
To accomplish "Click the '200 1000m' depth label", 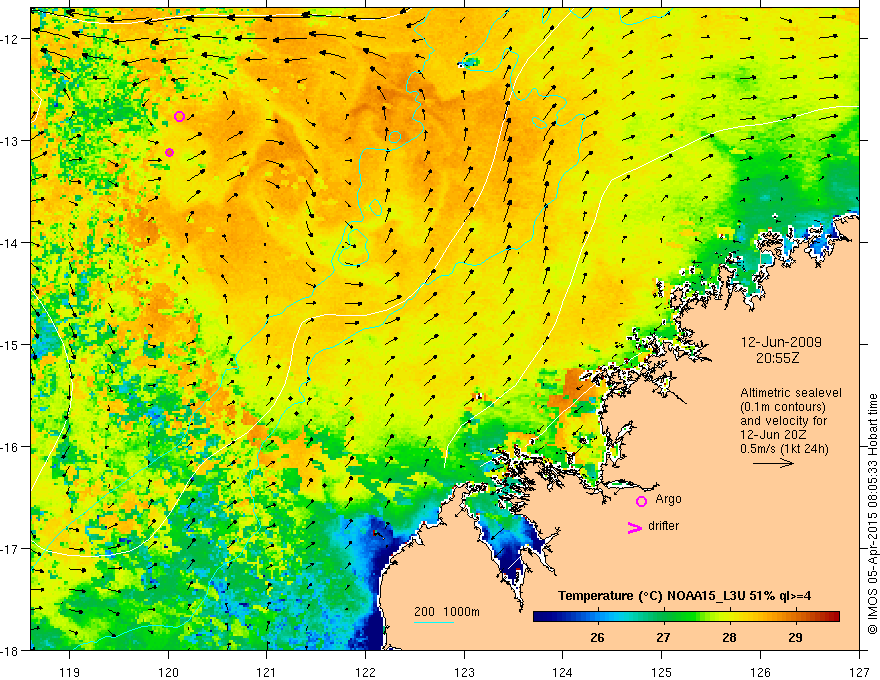I will pyautogui.click(x=447, y=612).
